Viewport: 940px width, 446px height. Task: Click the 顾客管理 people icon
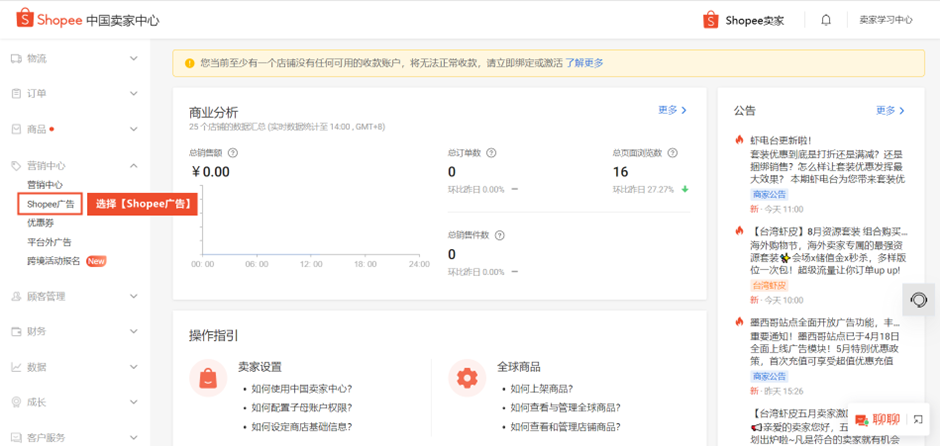coord(16,296)
